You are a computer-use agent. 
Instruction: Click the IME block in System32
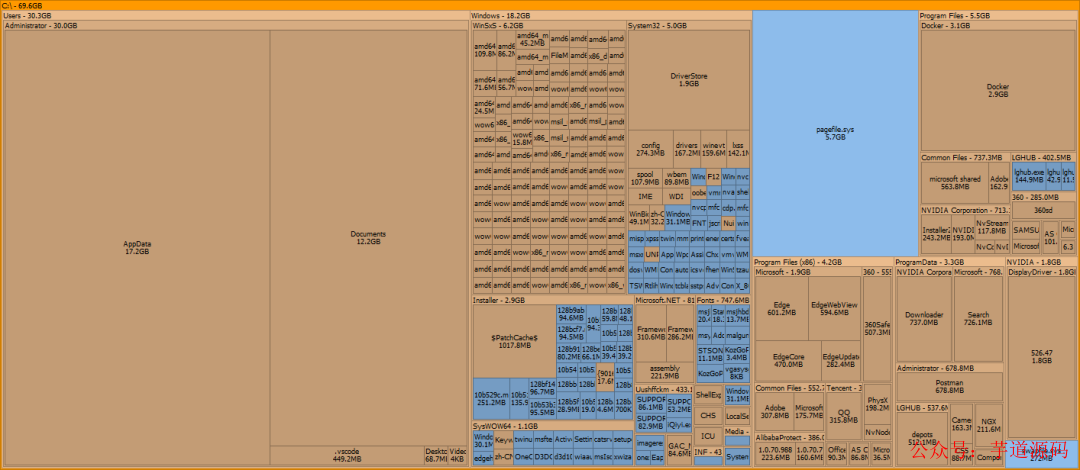645,196
